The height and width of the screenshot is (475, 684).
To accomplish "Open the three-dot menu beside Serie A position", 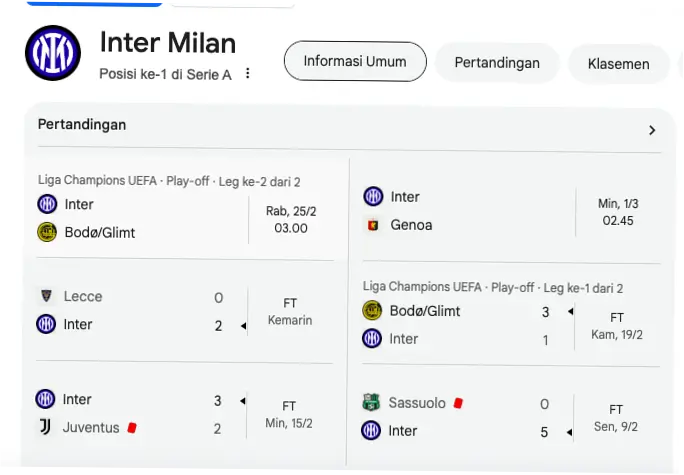I will coord(248,74).
